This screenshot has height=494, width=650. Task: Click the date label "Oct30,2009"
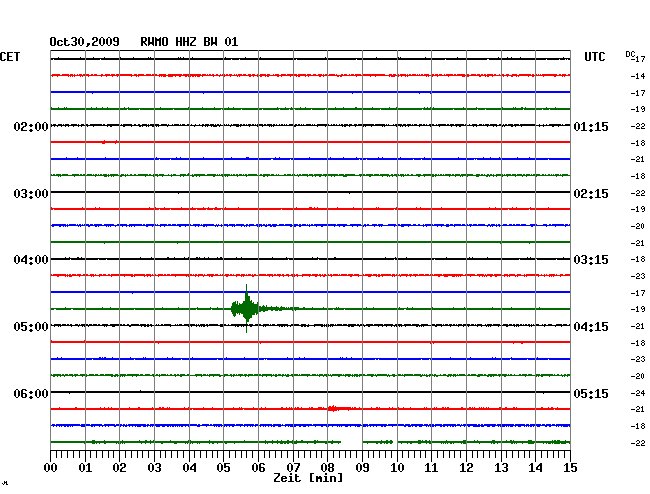[84, 42]
